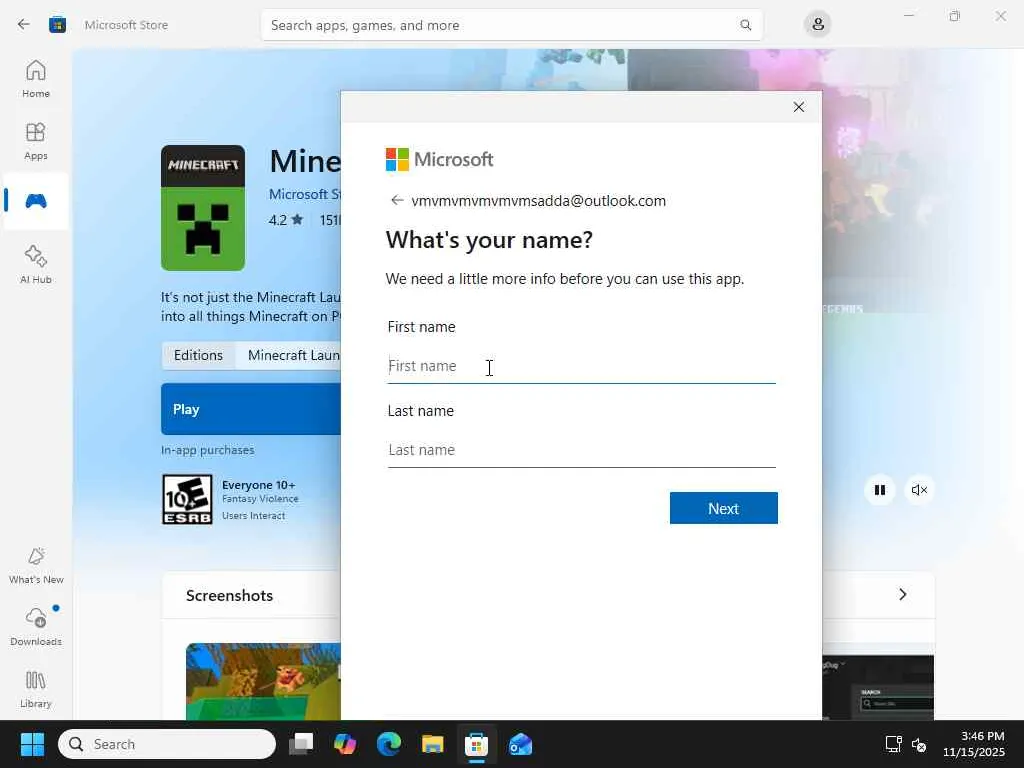Open What's New in the sidebar
Image resolution: width=1024 pixels, height=768 pixels.
coord(36,566)
